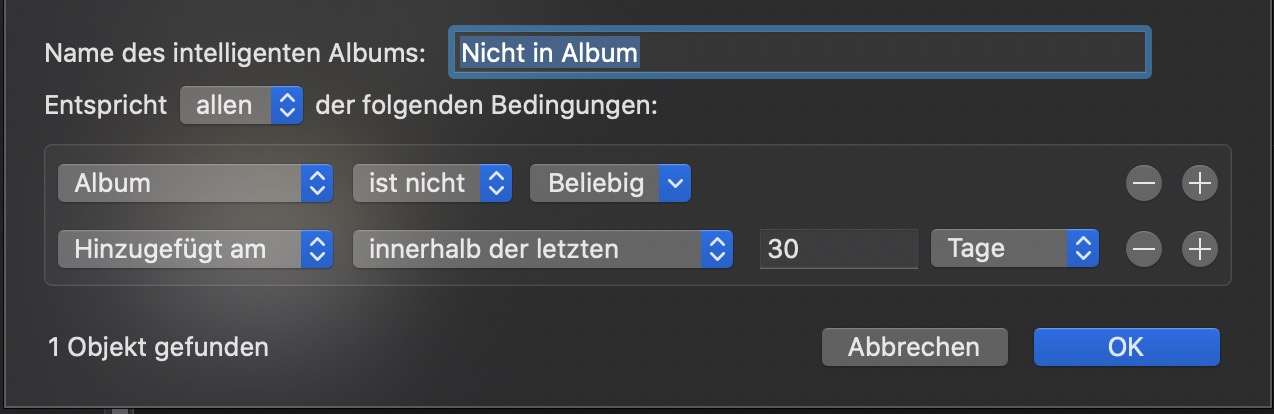Click the Abbrechen button
This screenshot has width=1274, height=414.
pyautogui.click(x=914, y=347)
